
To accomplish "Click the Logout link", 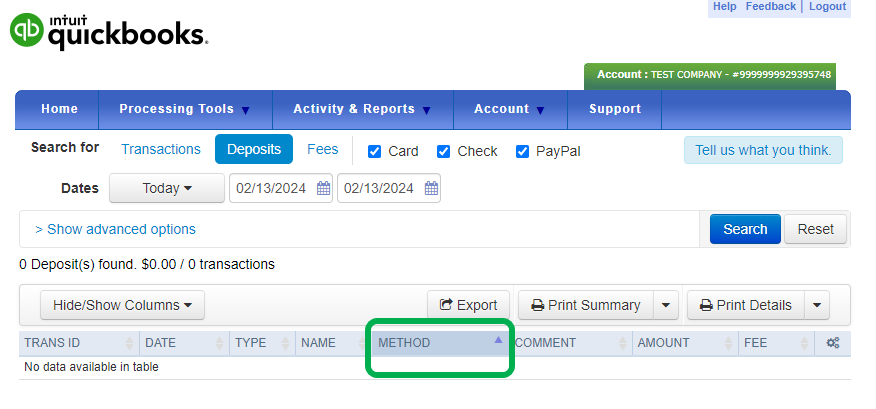I will click(x=827, y=7).
